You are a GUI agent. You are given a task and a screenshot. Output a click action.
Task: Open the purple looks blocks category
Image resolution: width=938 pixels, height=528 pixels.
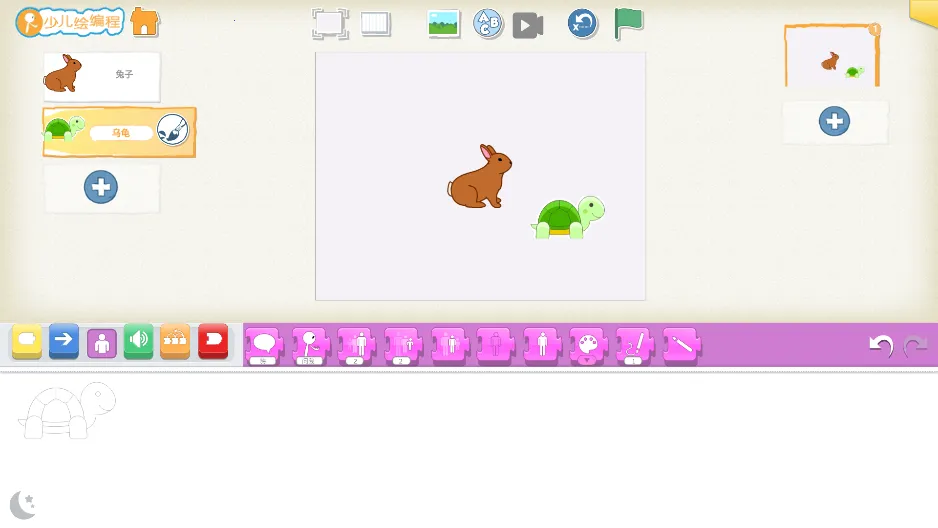102,343
